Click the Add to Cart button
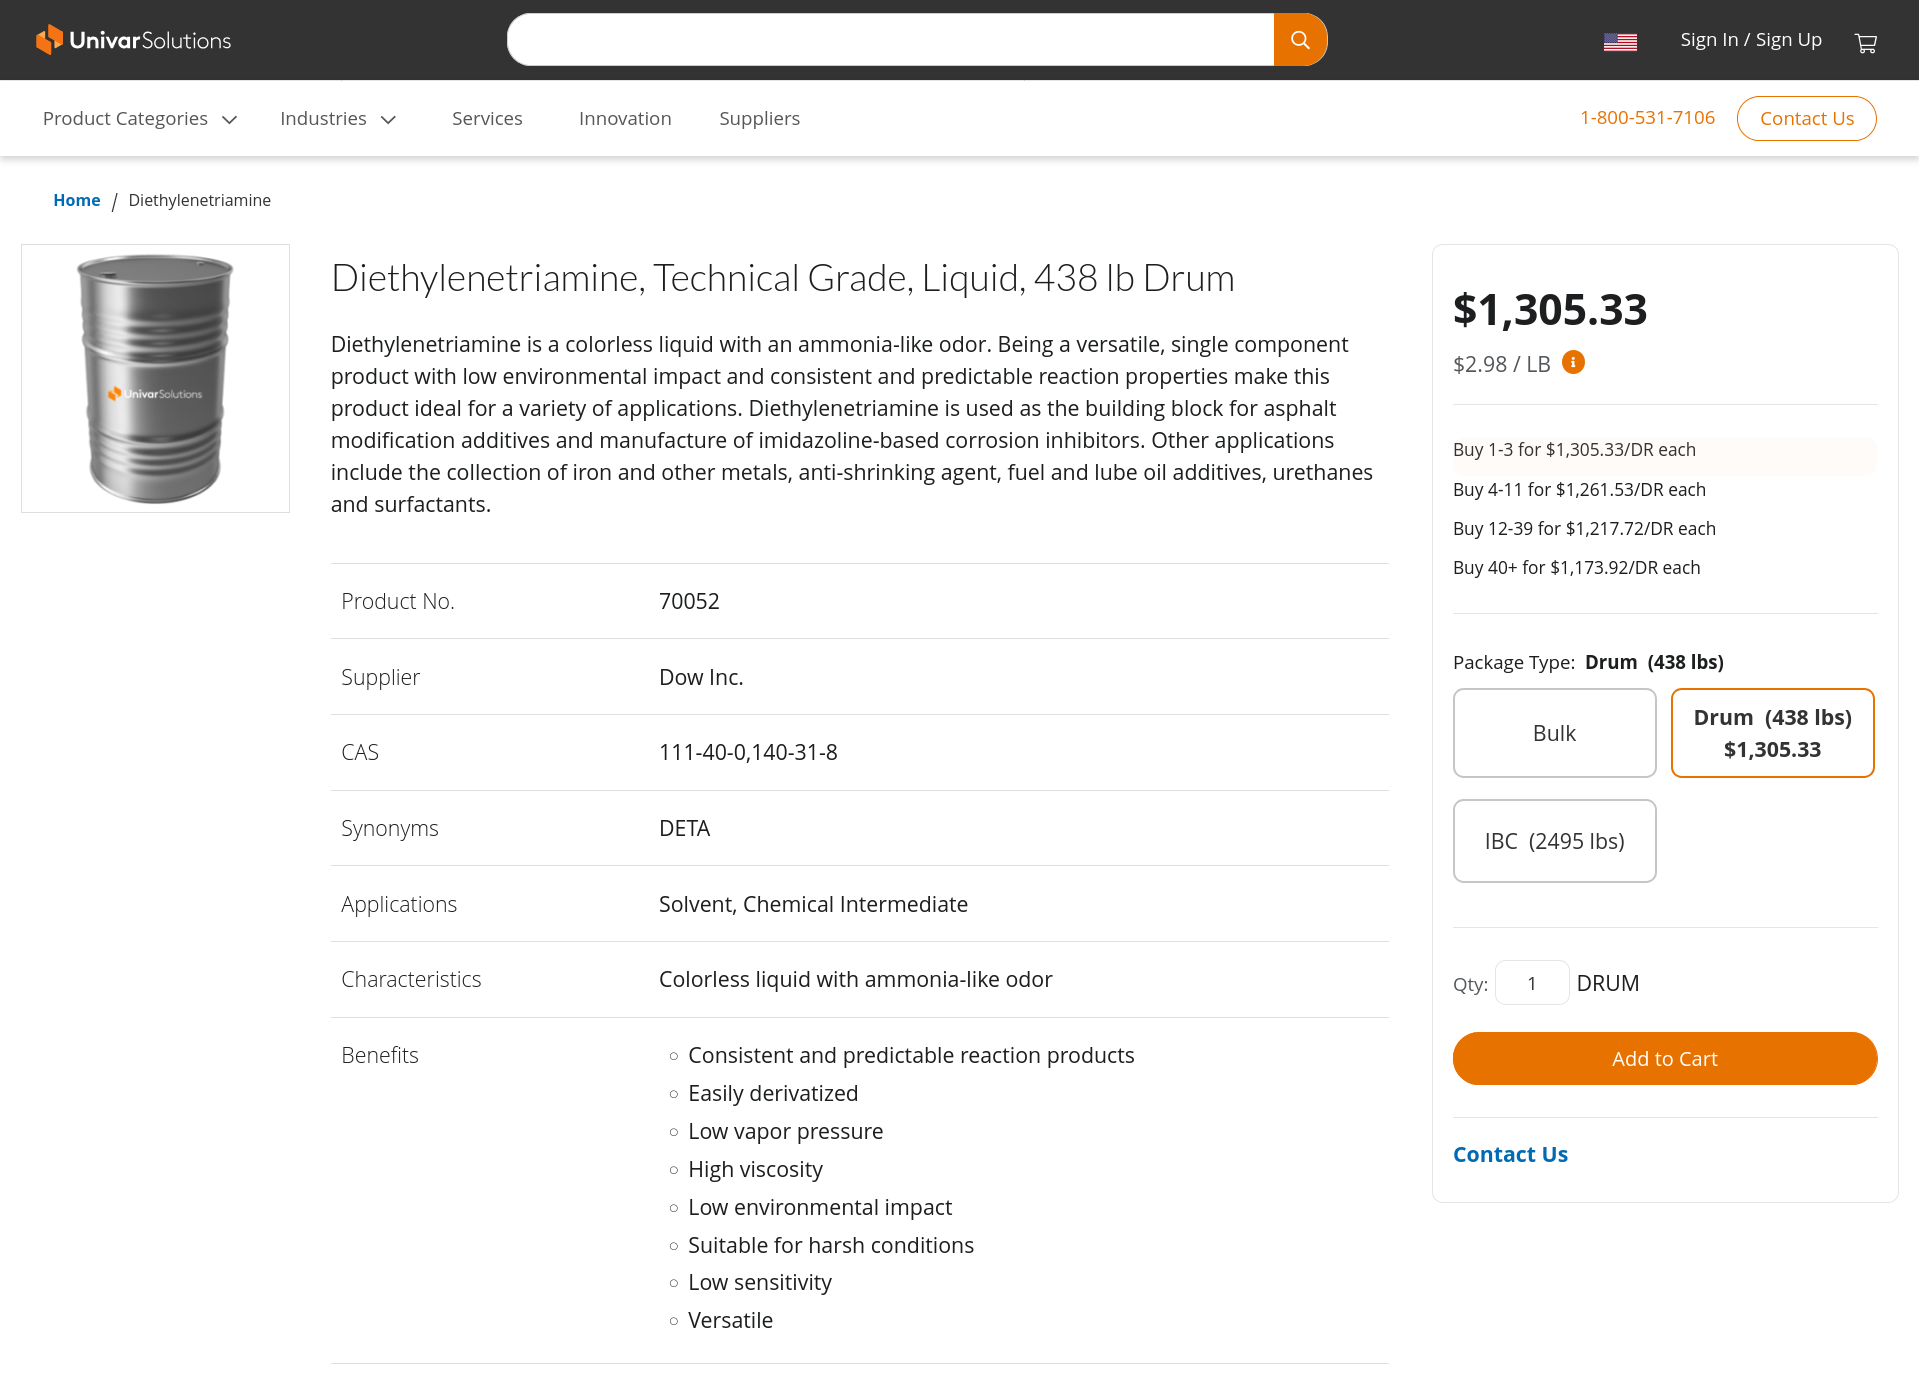This screenshot has height=1376, width=1920. click(1664, 1059)
